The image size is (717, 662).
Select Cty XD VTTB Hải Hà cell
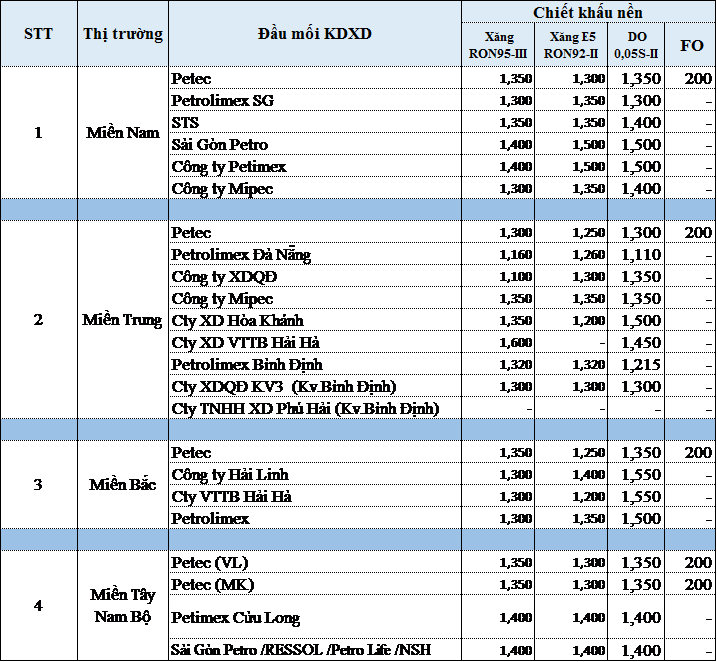point(315,342)
